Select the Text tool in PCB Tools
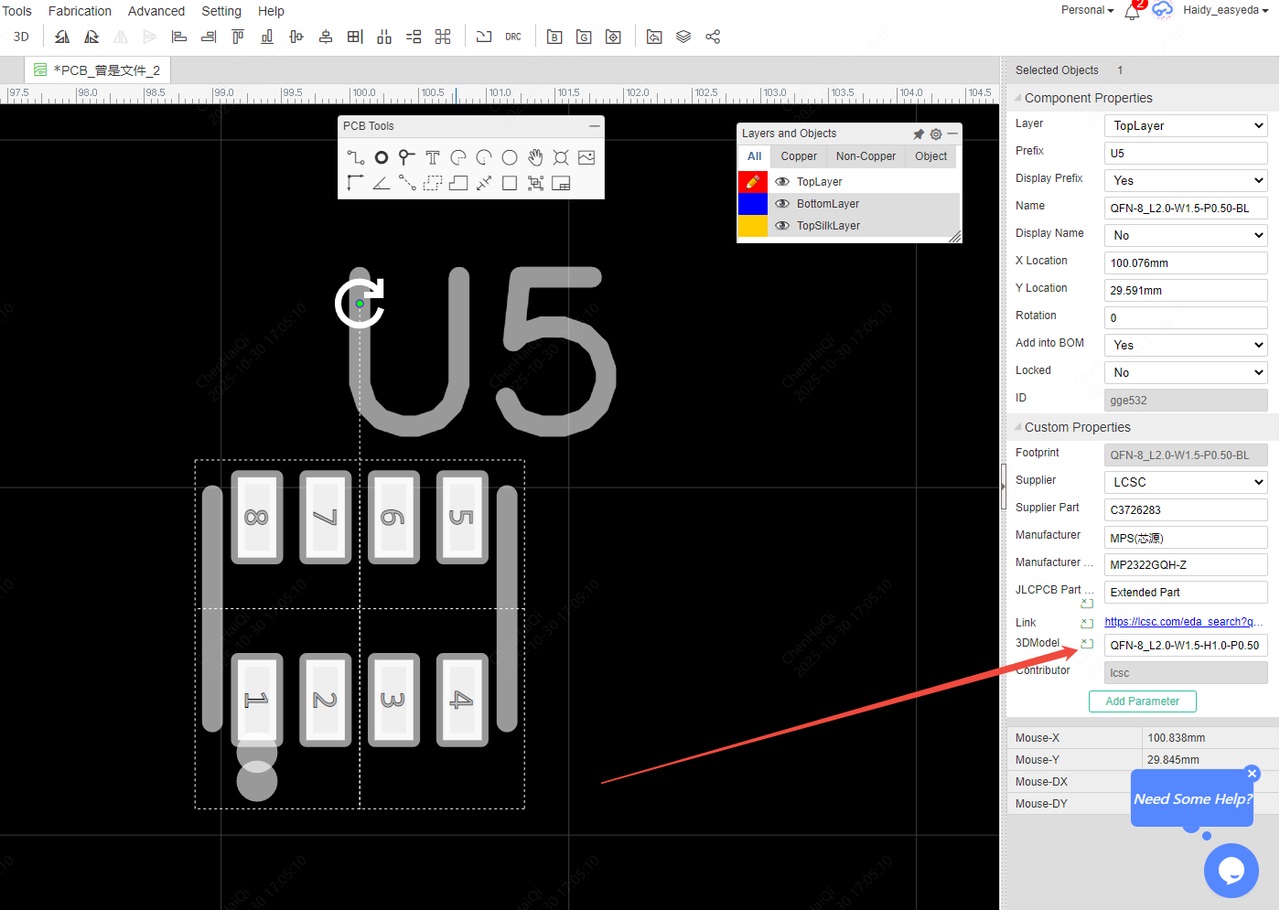The width and height of the screenshot is (1280, 910). point(432,158)
